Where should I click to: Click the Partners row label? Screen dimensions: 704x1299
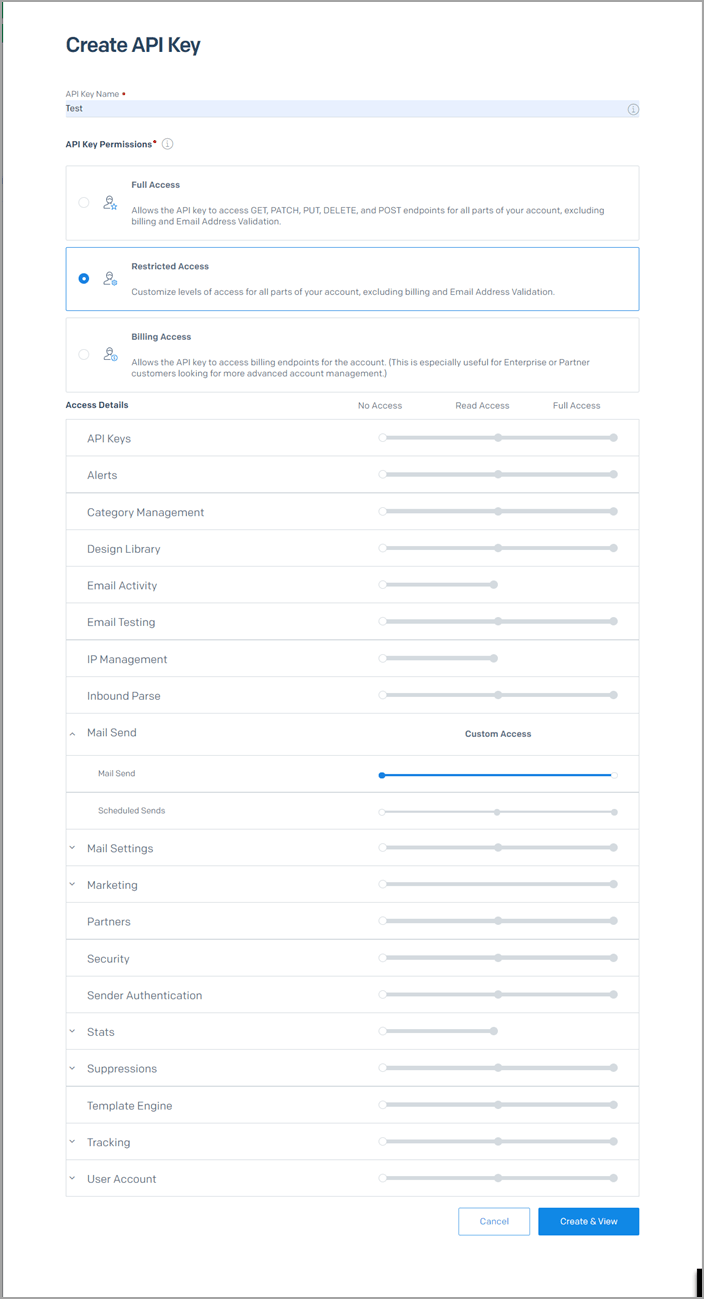pos(109,922)
